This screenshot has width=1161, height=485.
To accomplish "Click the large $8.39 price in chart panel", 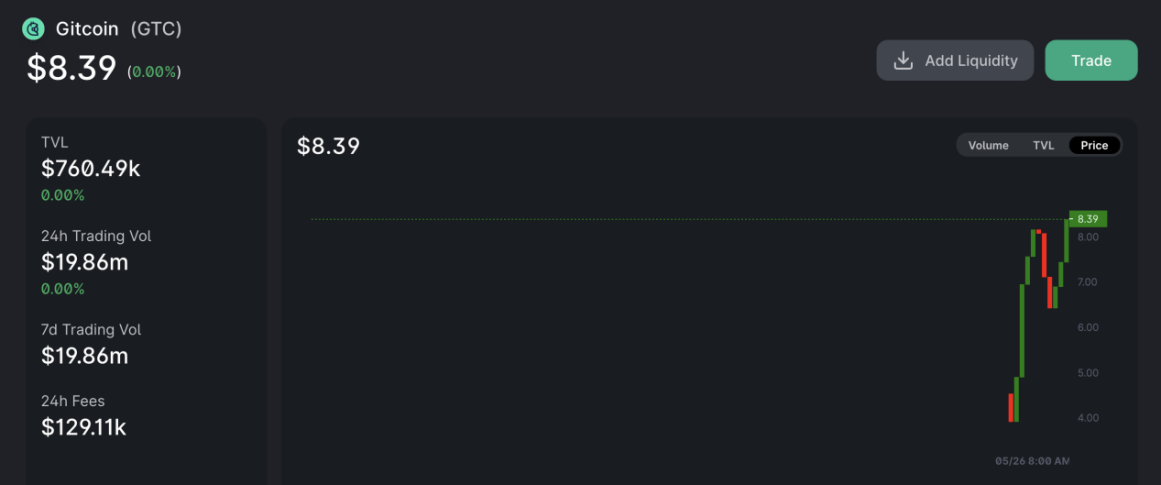I will point(328,146).
